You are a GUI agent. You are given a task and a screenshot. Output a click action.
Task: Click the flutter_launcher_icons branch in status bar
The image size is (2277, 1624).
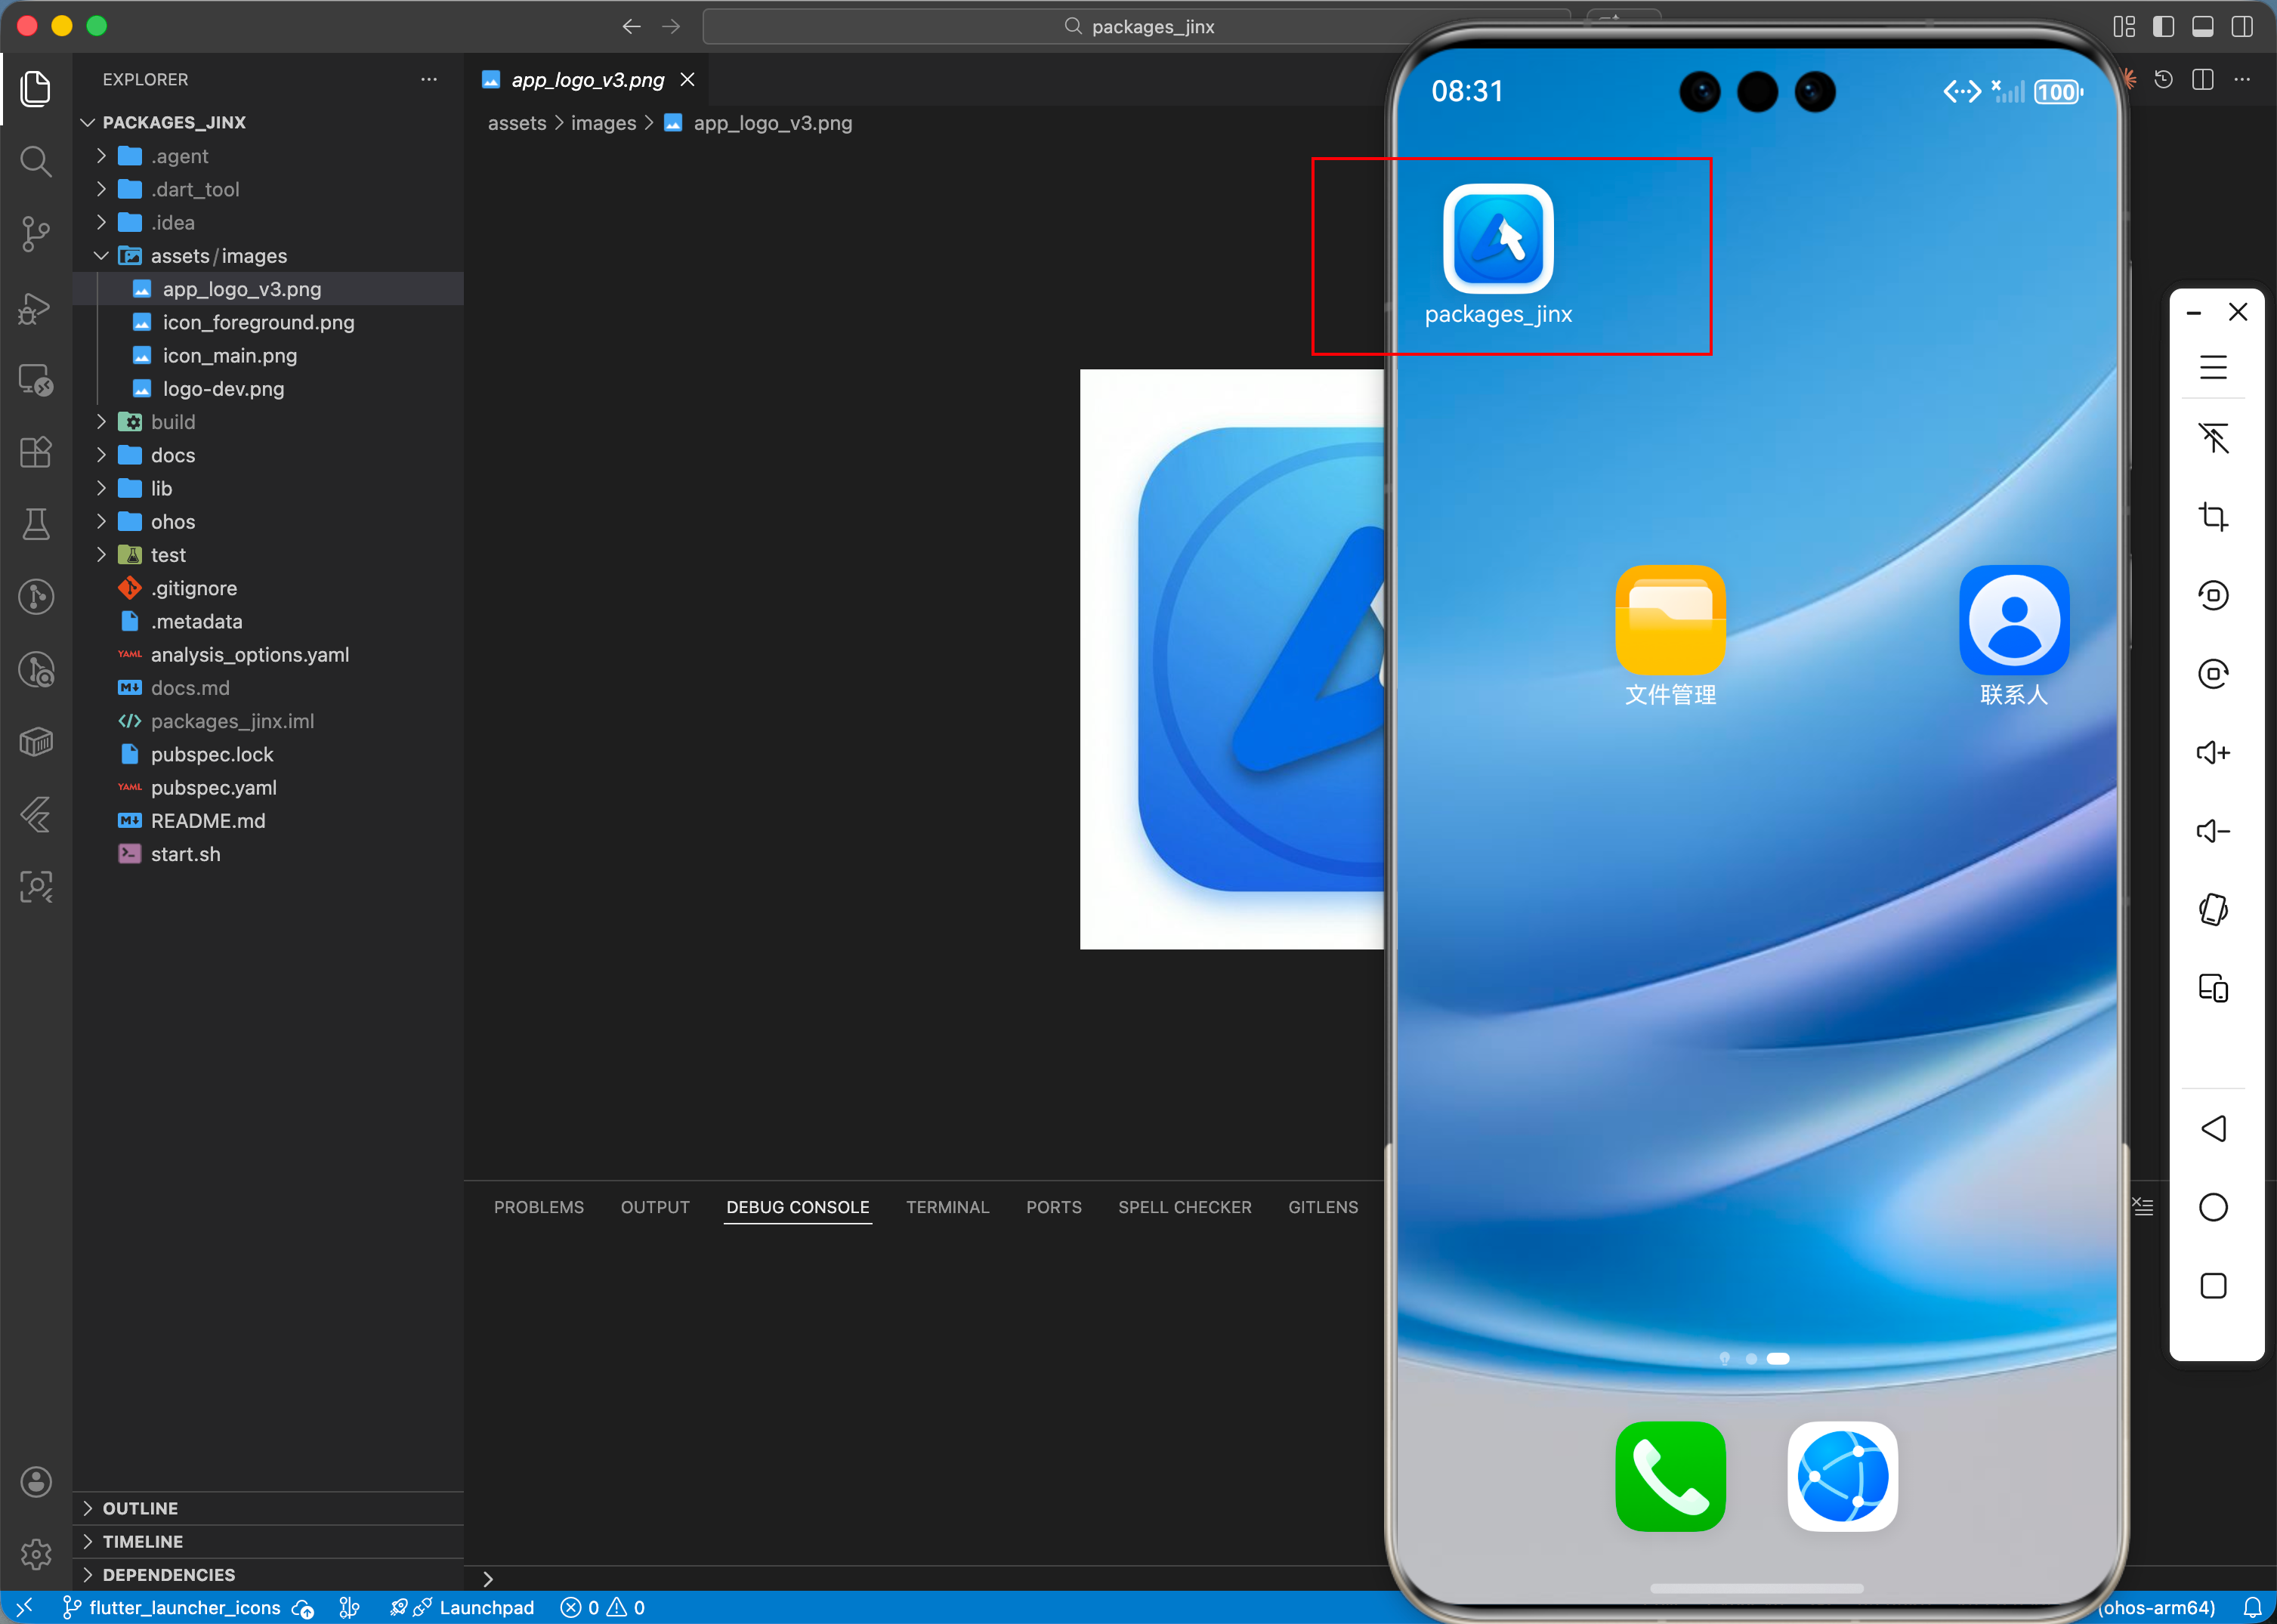click(184, 1607)
